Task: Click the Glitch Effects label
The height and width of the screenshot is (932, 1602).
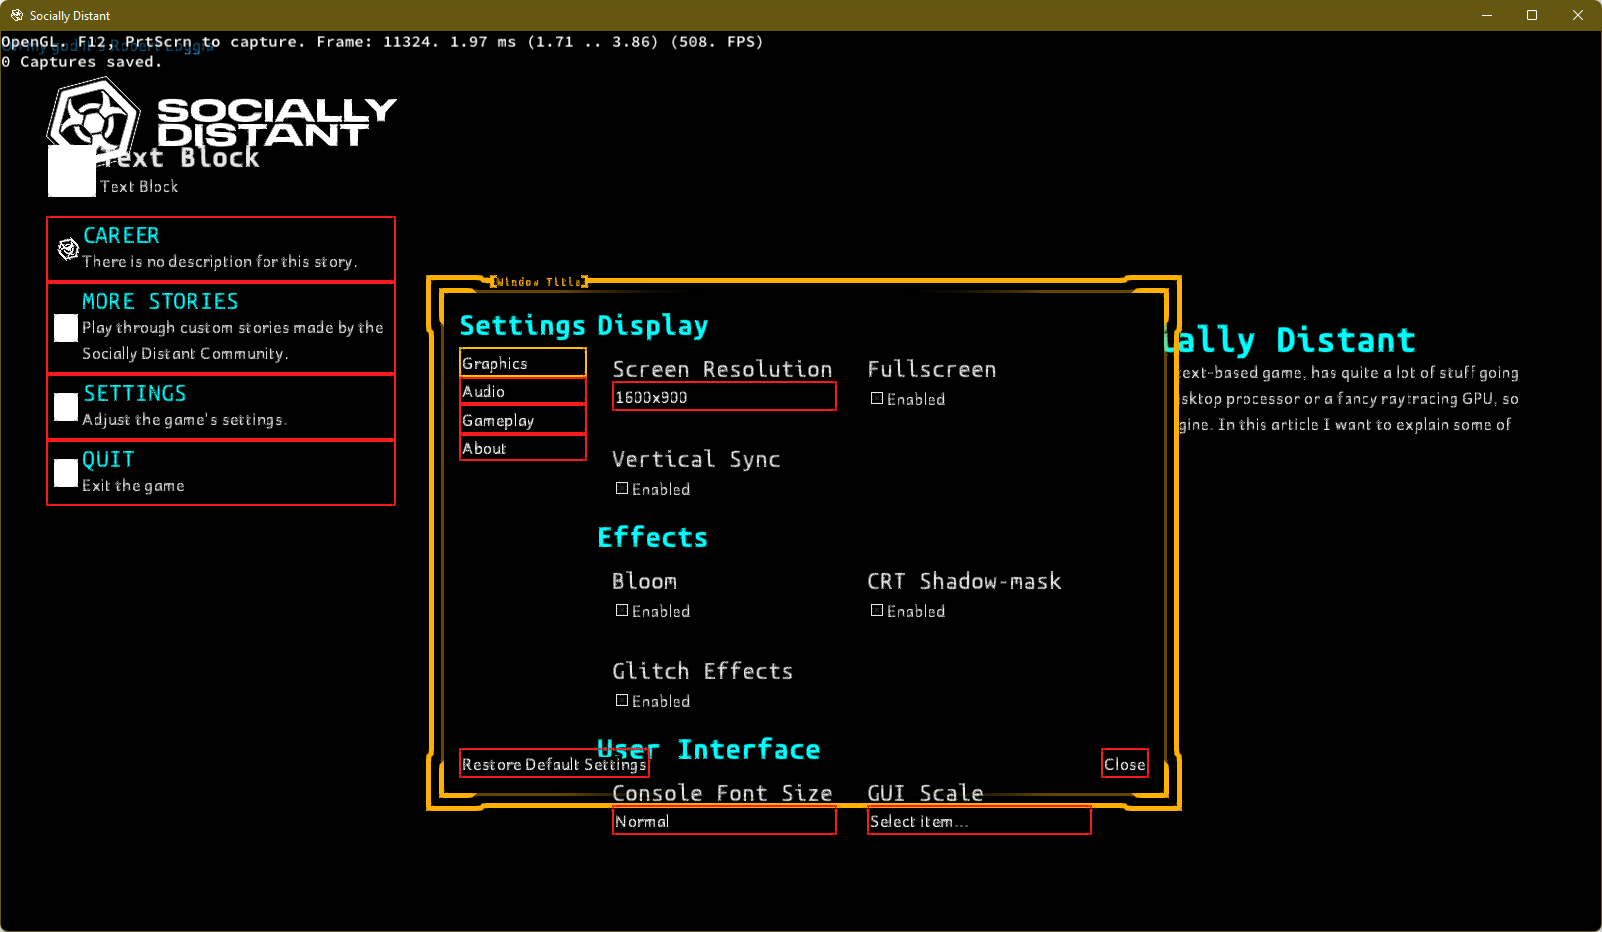Action: pyautogui.click(x=702, y=671)
